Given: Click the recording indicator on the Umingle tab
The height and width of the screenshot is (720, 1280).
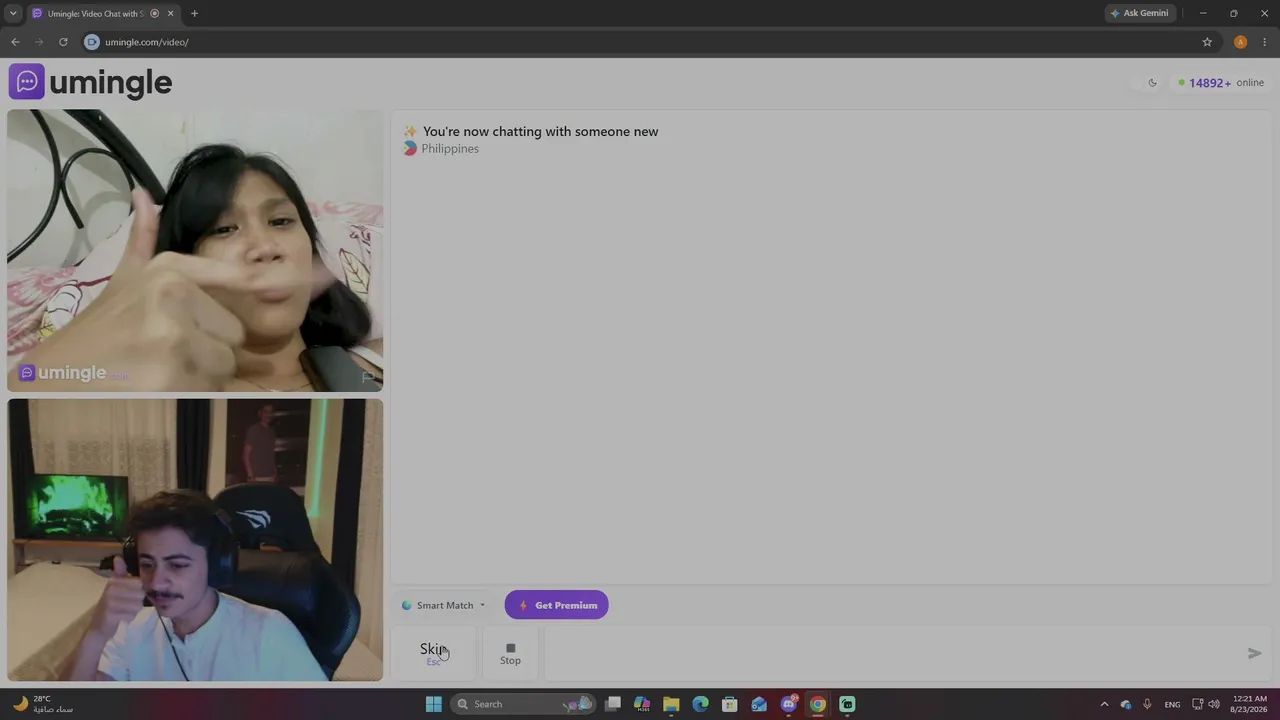Looking at the screenshot, I should (154, 13).
